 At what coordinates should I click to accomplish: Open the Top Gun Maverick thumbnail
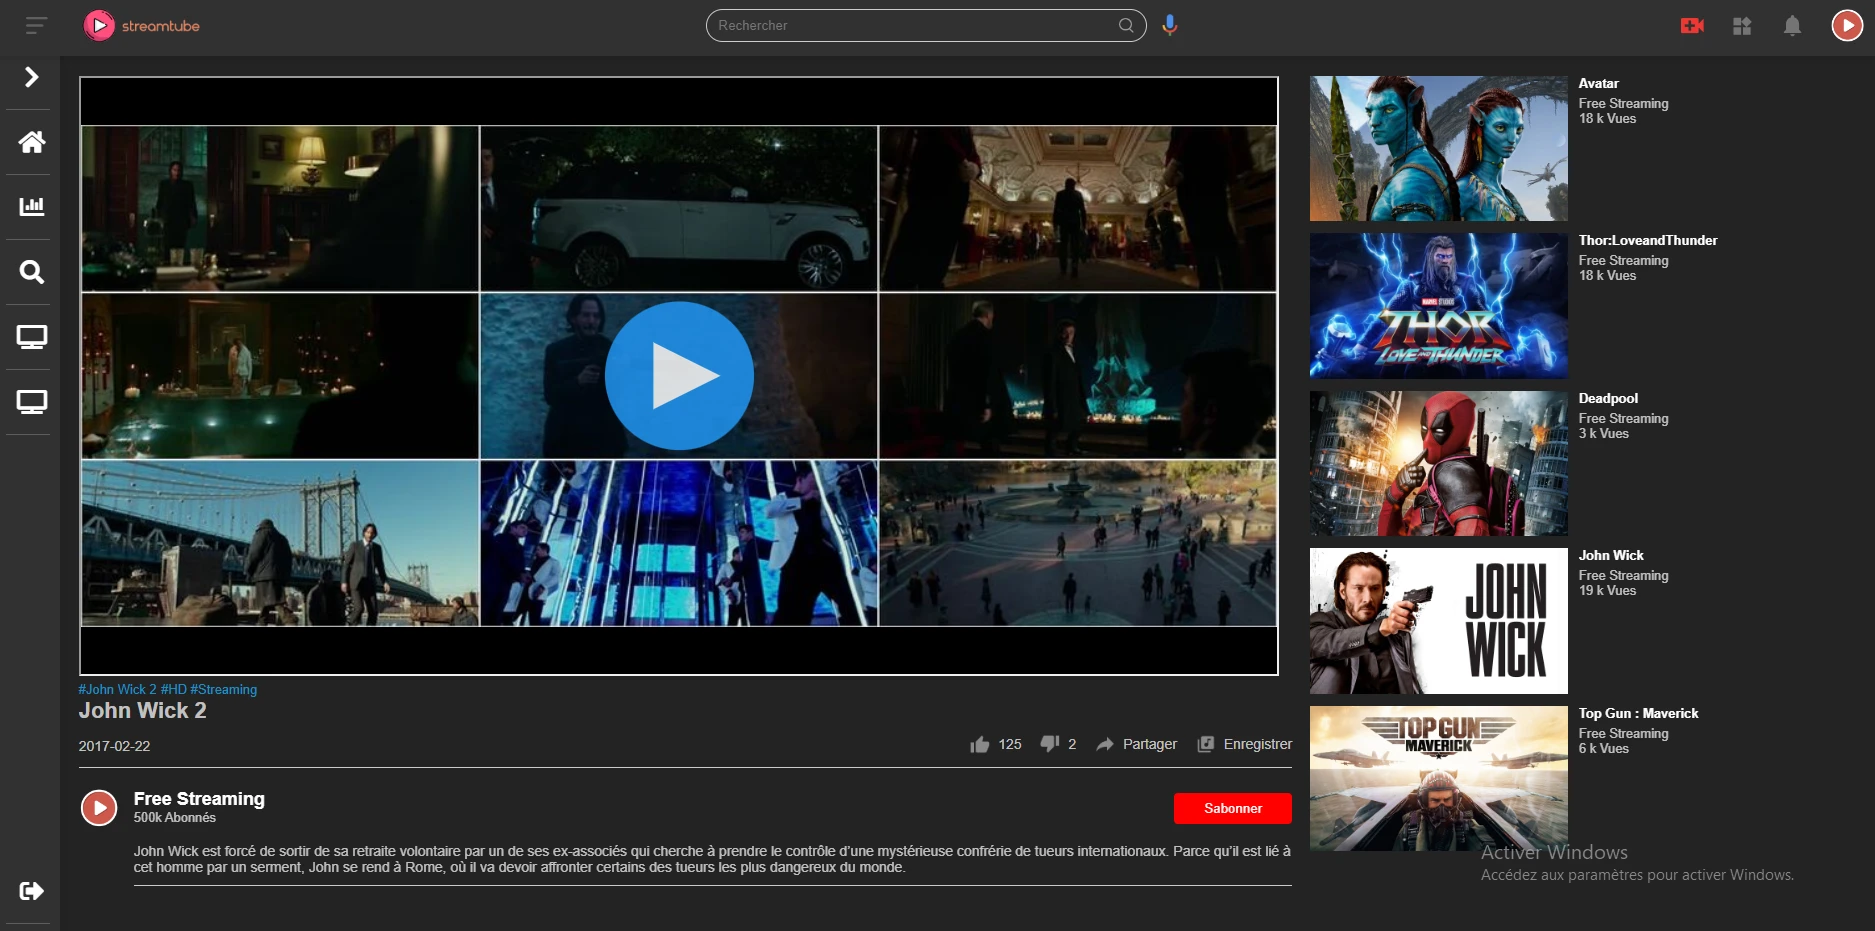(1438, 778)
